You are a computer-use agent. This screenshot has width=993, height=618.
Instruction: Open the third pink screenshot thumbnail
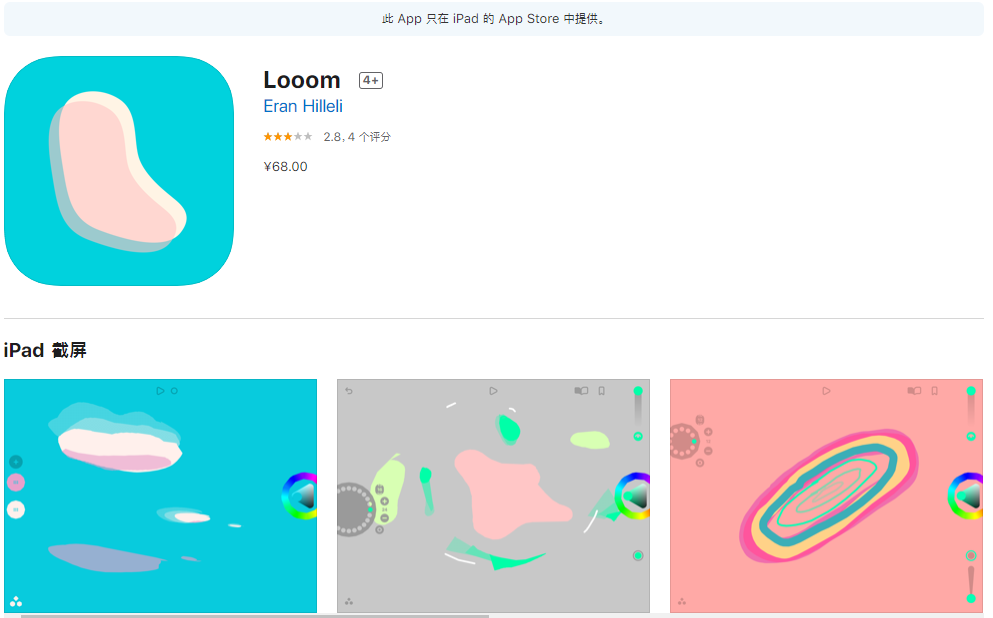click(826, 496)
